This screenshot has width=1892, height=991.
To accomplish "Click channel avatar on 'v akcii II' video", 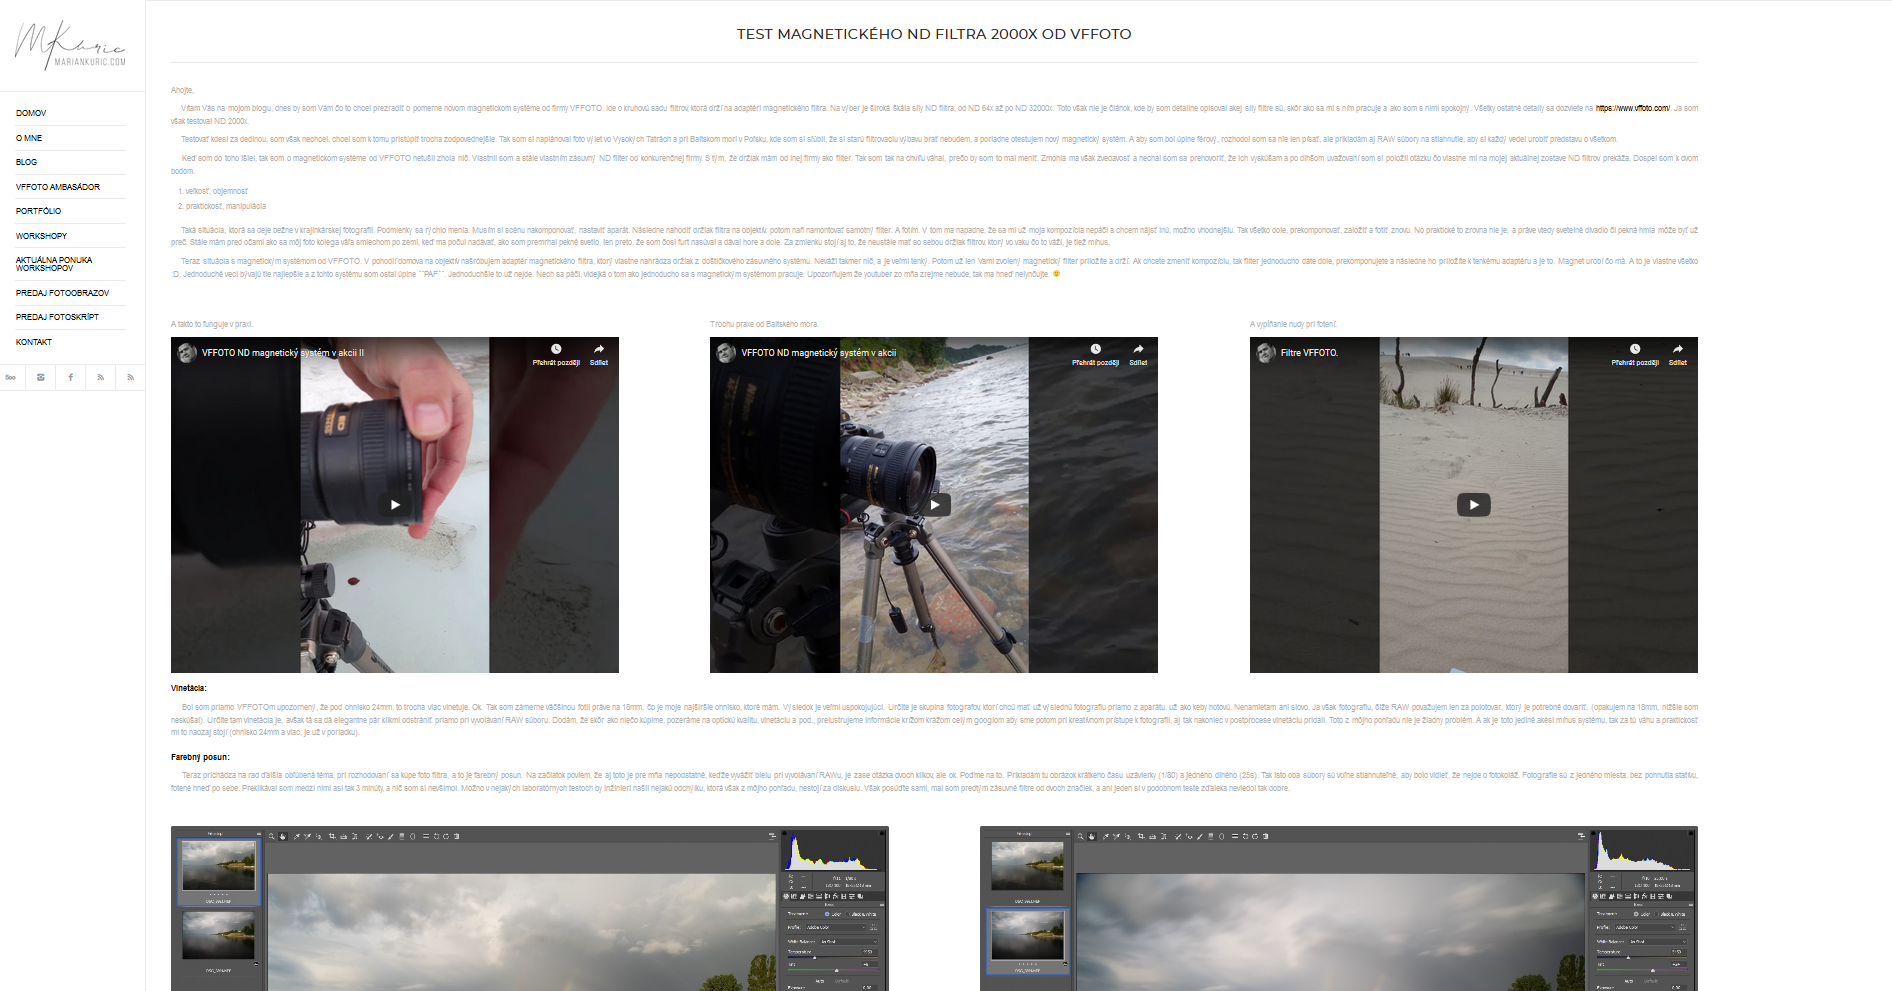I will tap(186, 352).
